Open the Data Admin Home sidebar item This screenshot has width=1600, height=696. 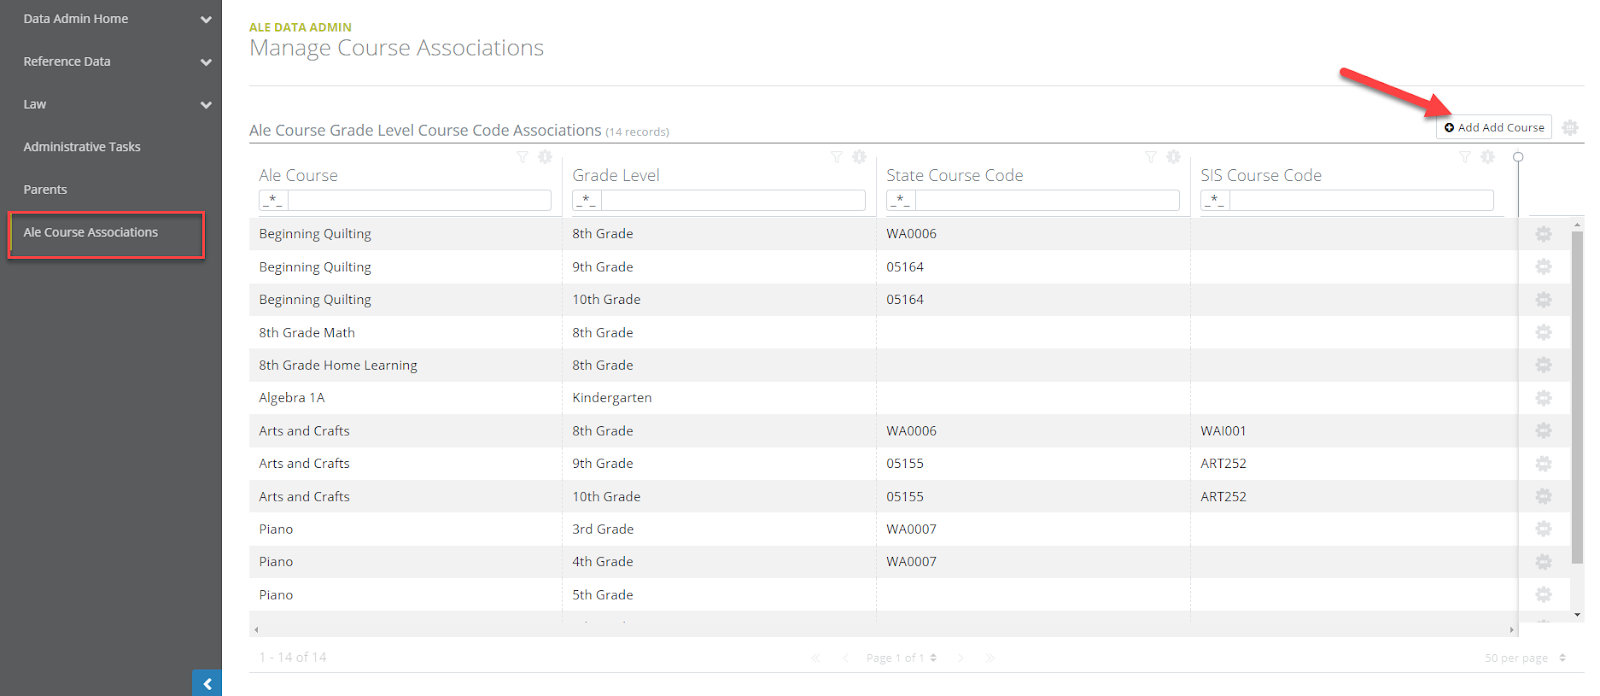(76, 19)
